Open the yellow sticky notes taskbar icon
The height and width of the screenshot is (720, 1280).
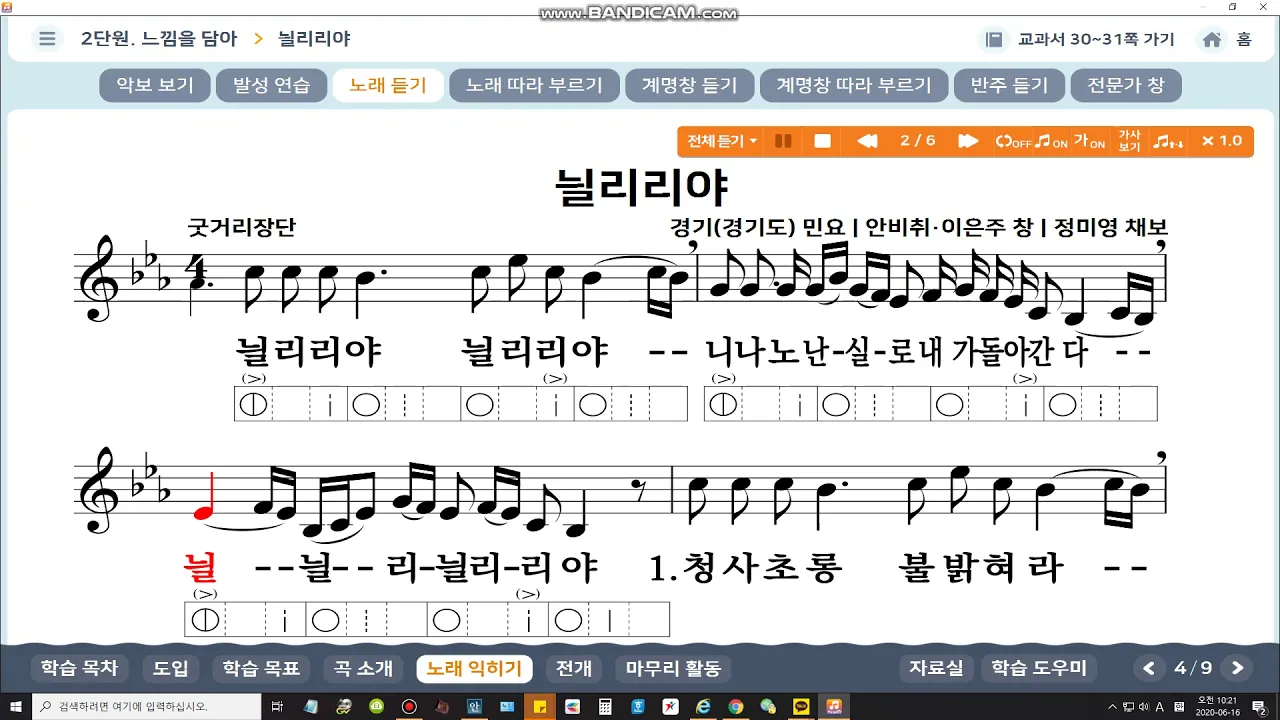point(540,706)
